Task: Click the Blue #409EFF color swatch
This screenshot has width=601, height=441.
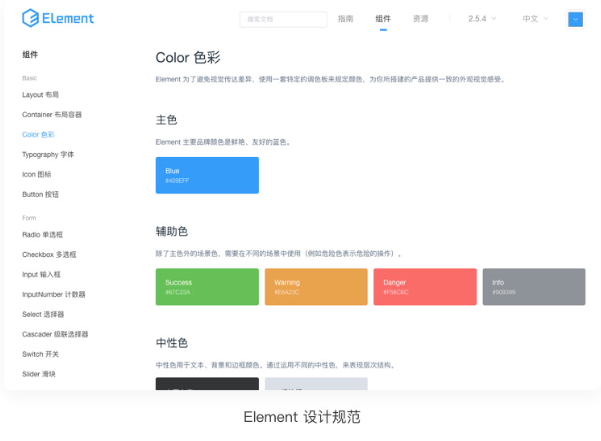Action: click(207, 175)
